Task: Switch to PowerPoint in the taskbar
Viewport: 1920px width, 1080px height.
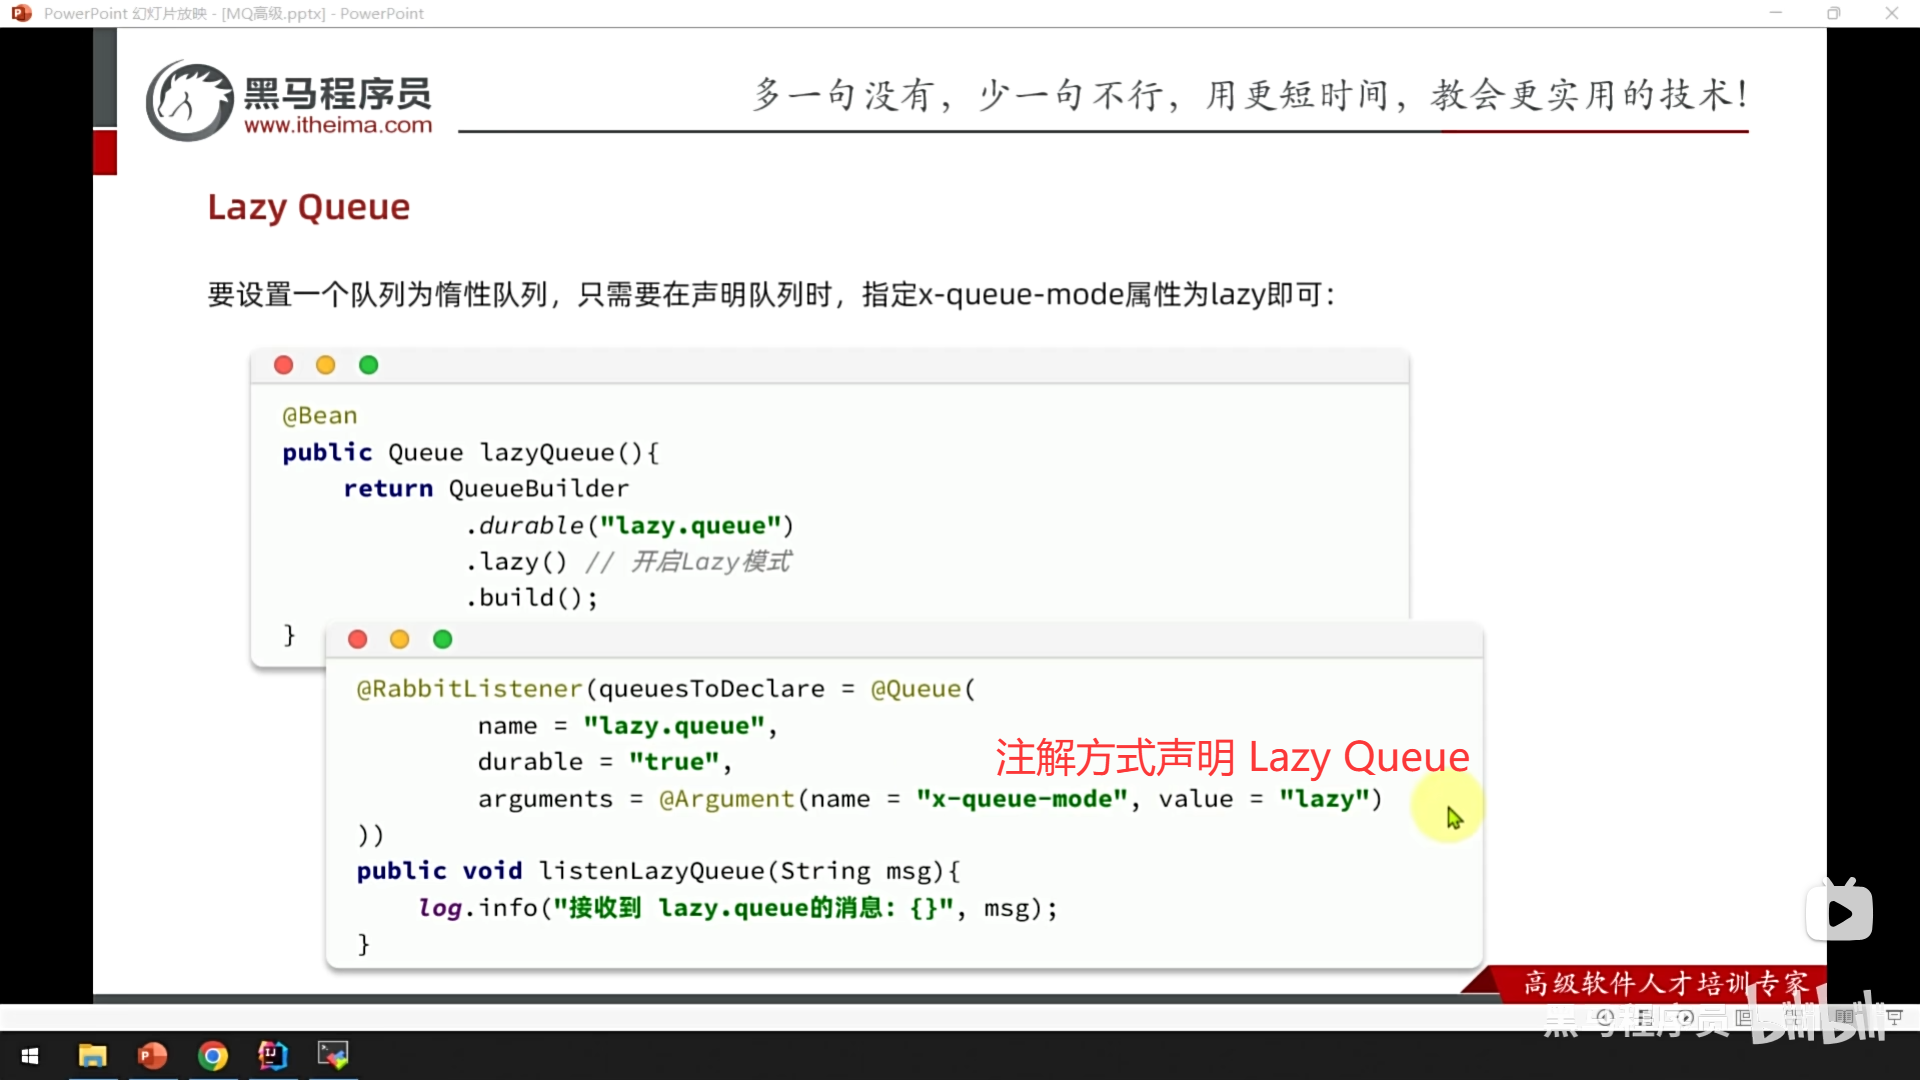Action: [x=152, y=1056]
